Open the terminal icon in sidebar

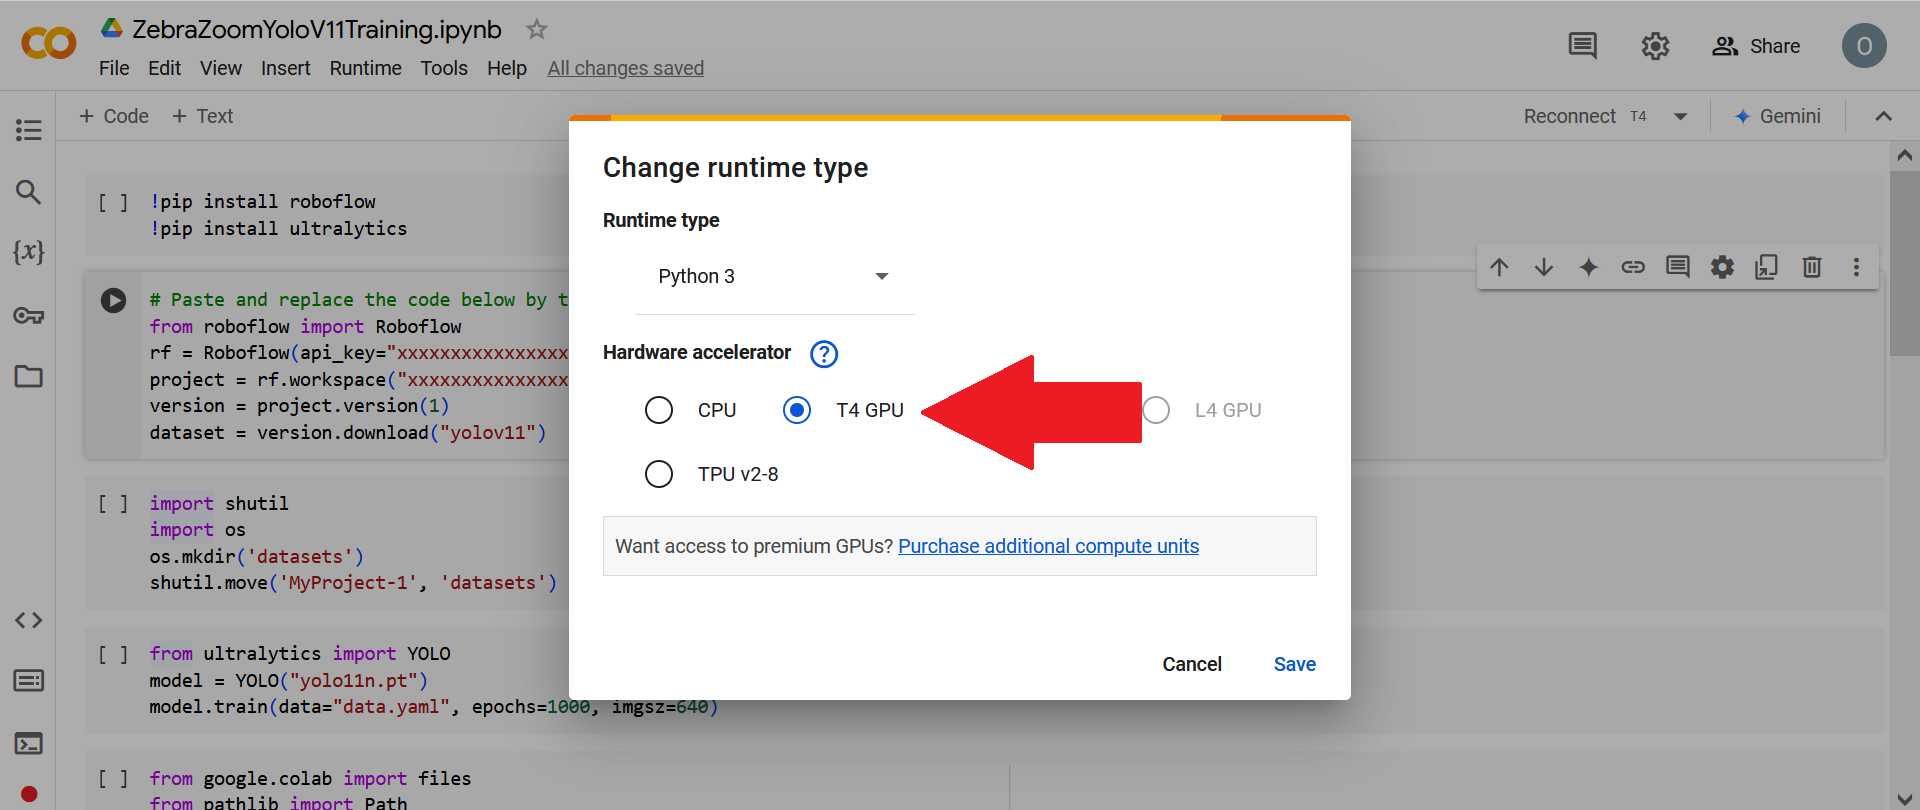coord(28,744)
